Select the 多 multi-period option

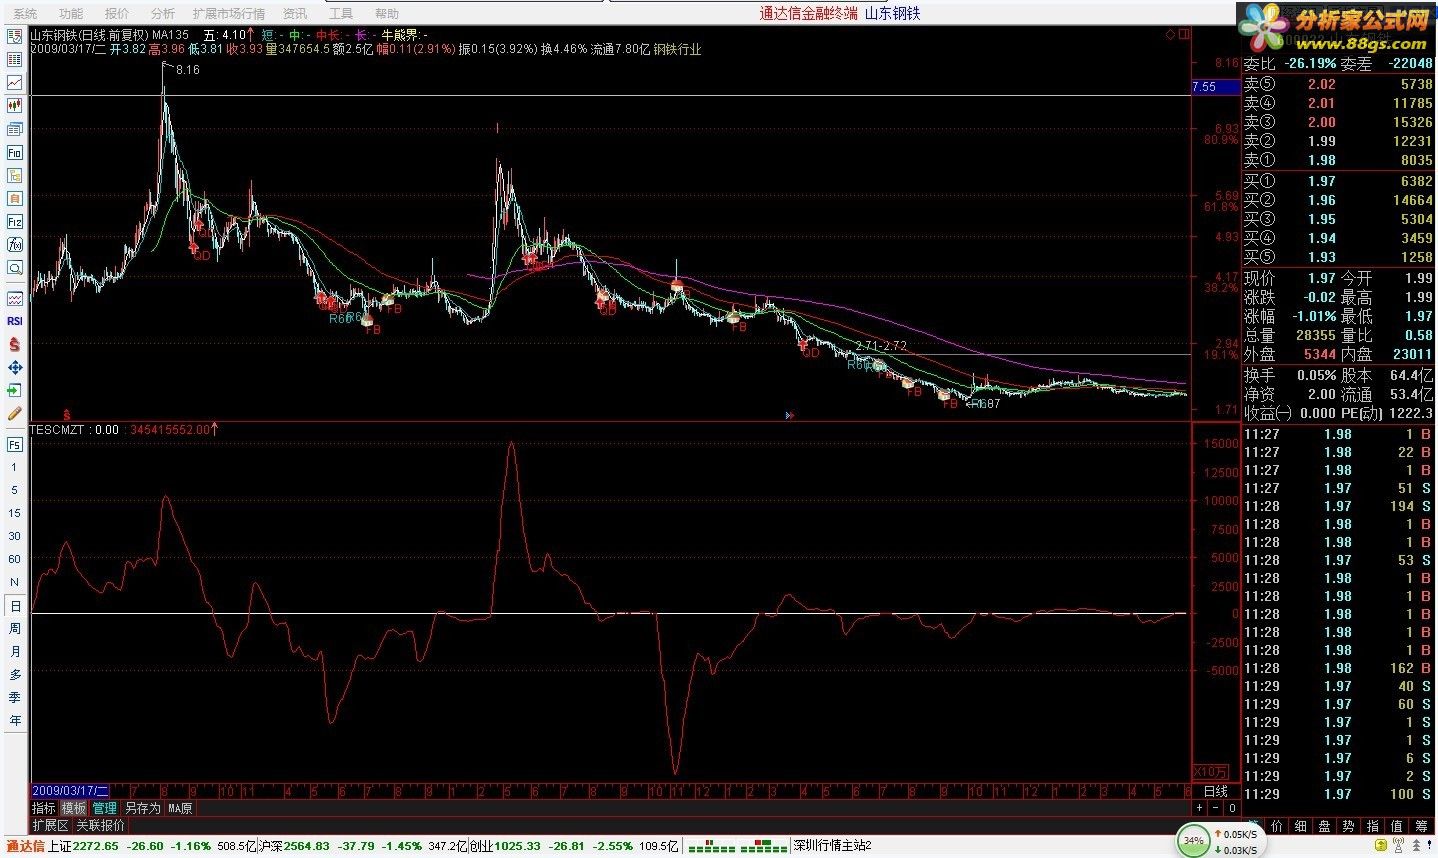pos(15,675)
